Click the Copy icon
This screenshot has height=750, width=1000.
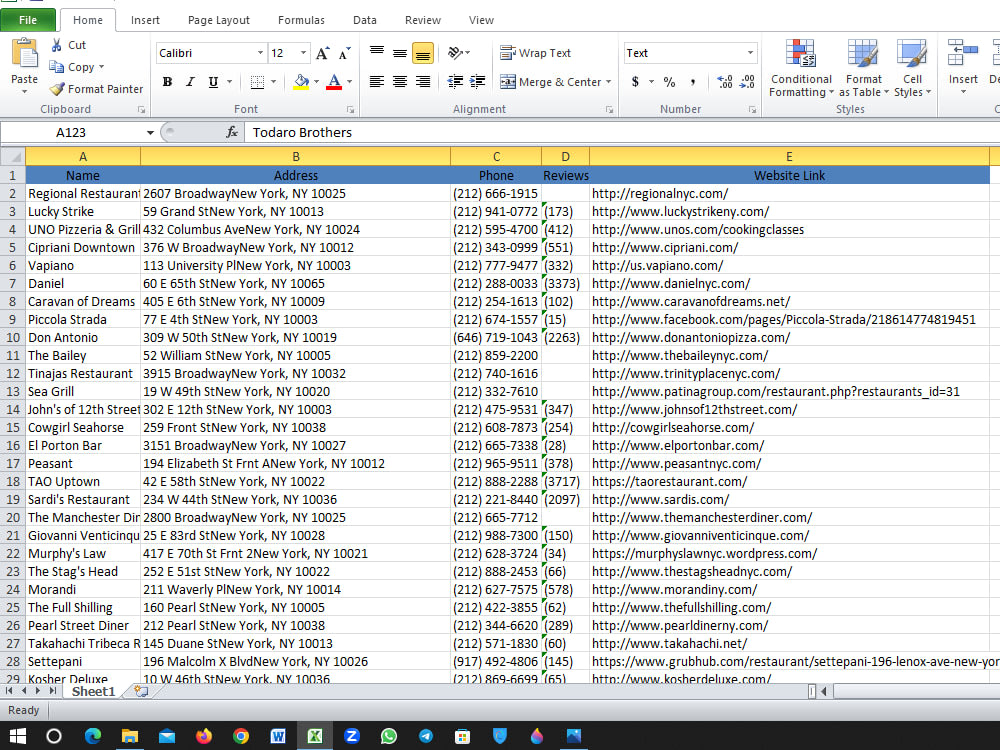click(x=57, y=67)
